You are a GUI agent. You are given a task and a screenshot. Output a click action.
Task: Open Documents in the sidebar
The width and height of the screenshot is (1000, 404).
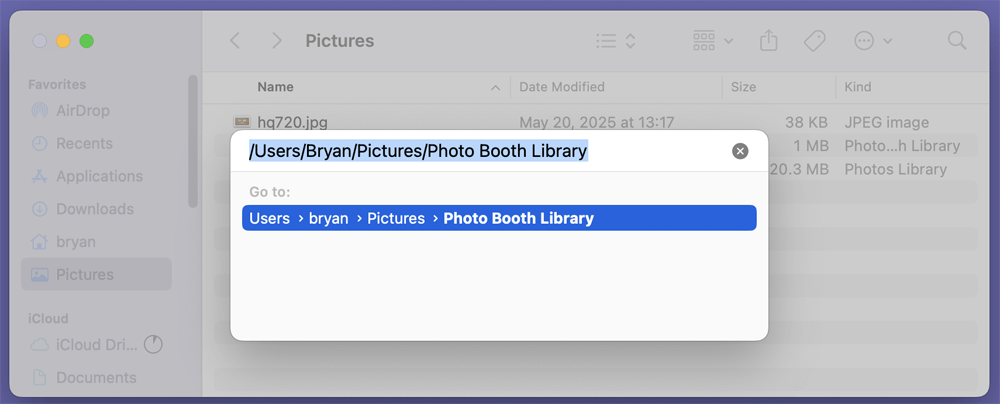pos(84,377)
